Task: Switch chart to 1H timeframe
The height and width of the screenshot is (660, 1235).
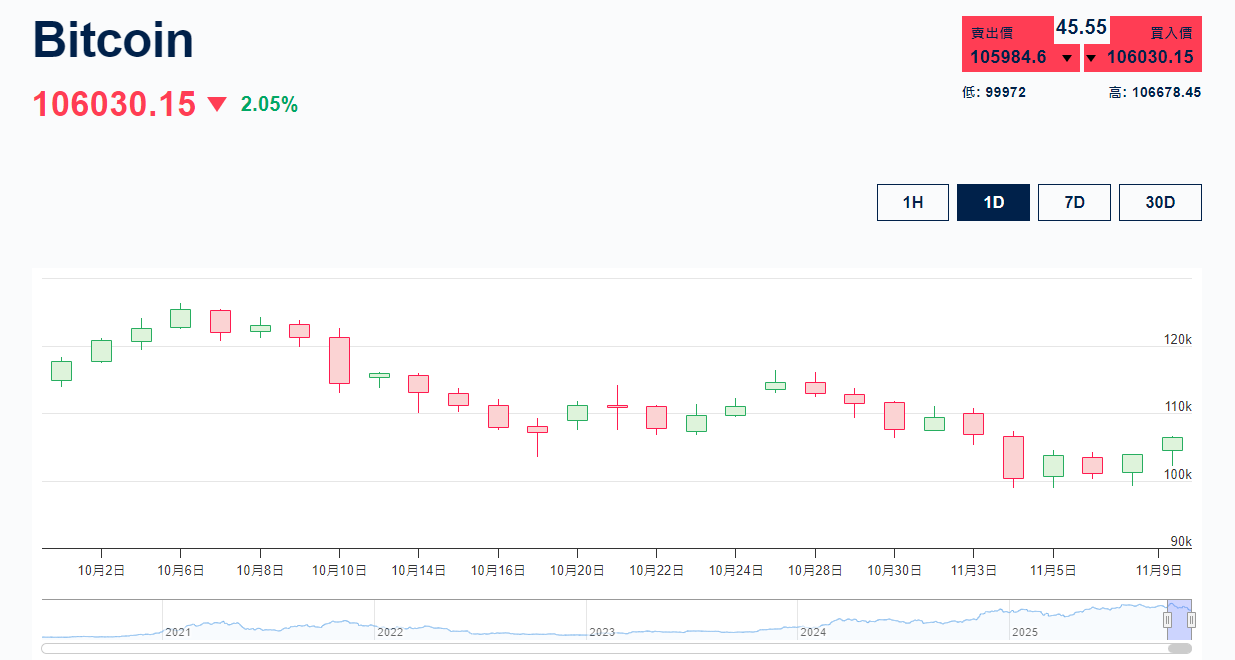Action: tap(912, 202)
